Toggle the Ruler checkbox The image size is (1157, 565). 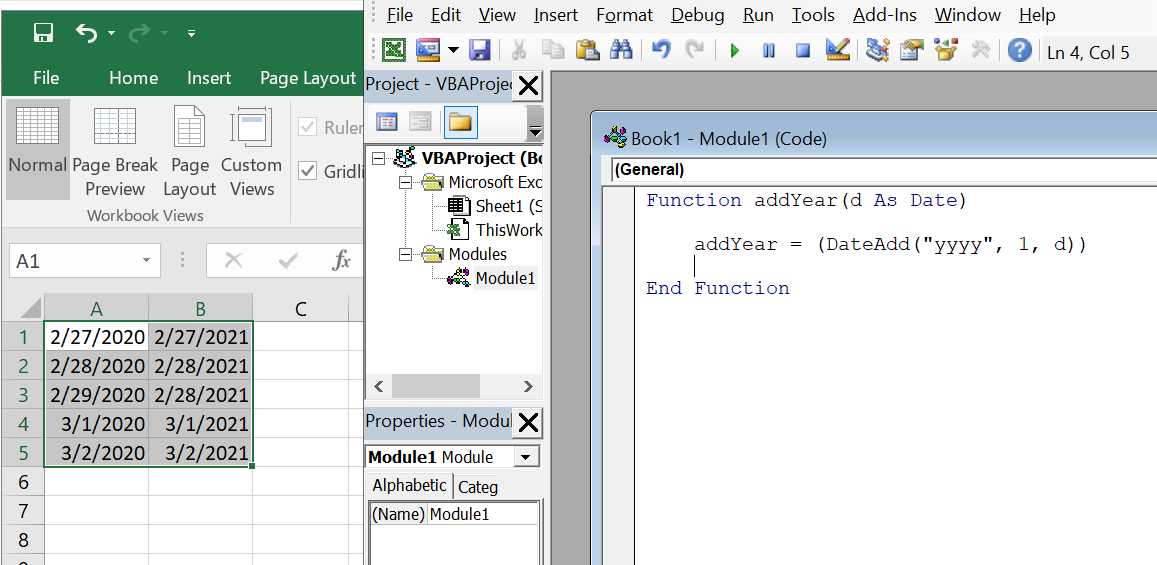point(308,128)
